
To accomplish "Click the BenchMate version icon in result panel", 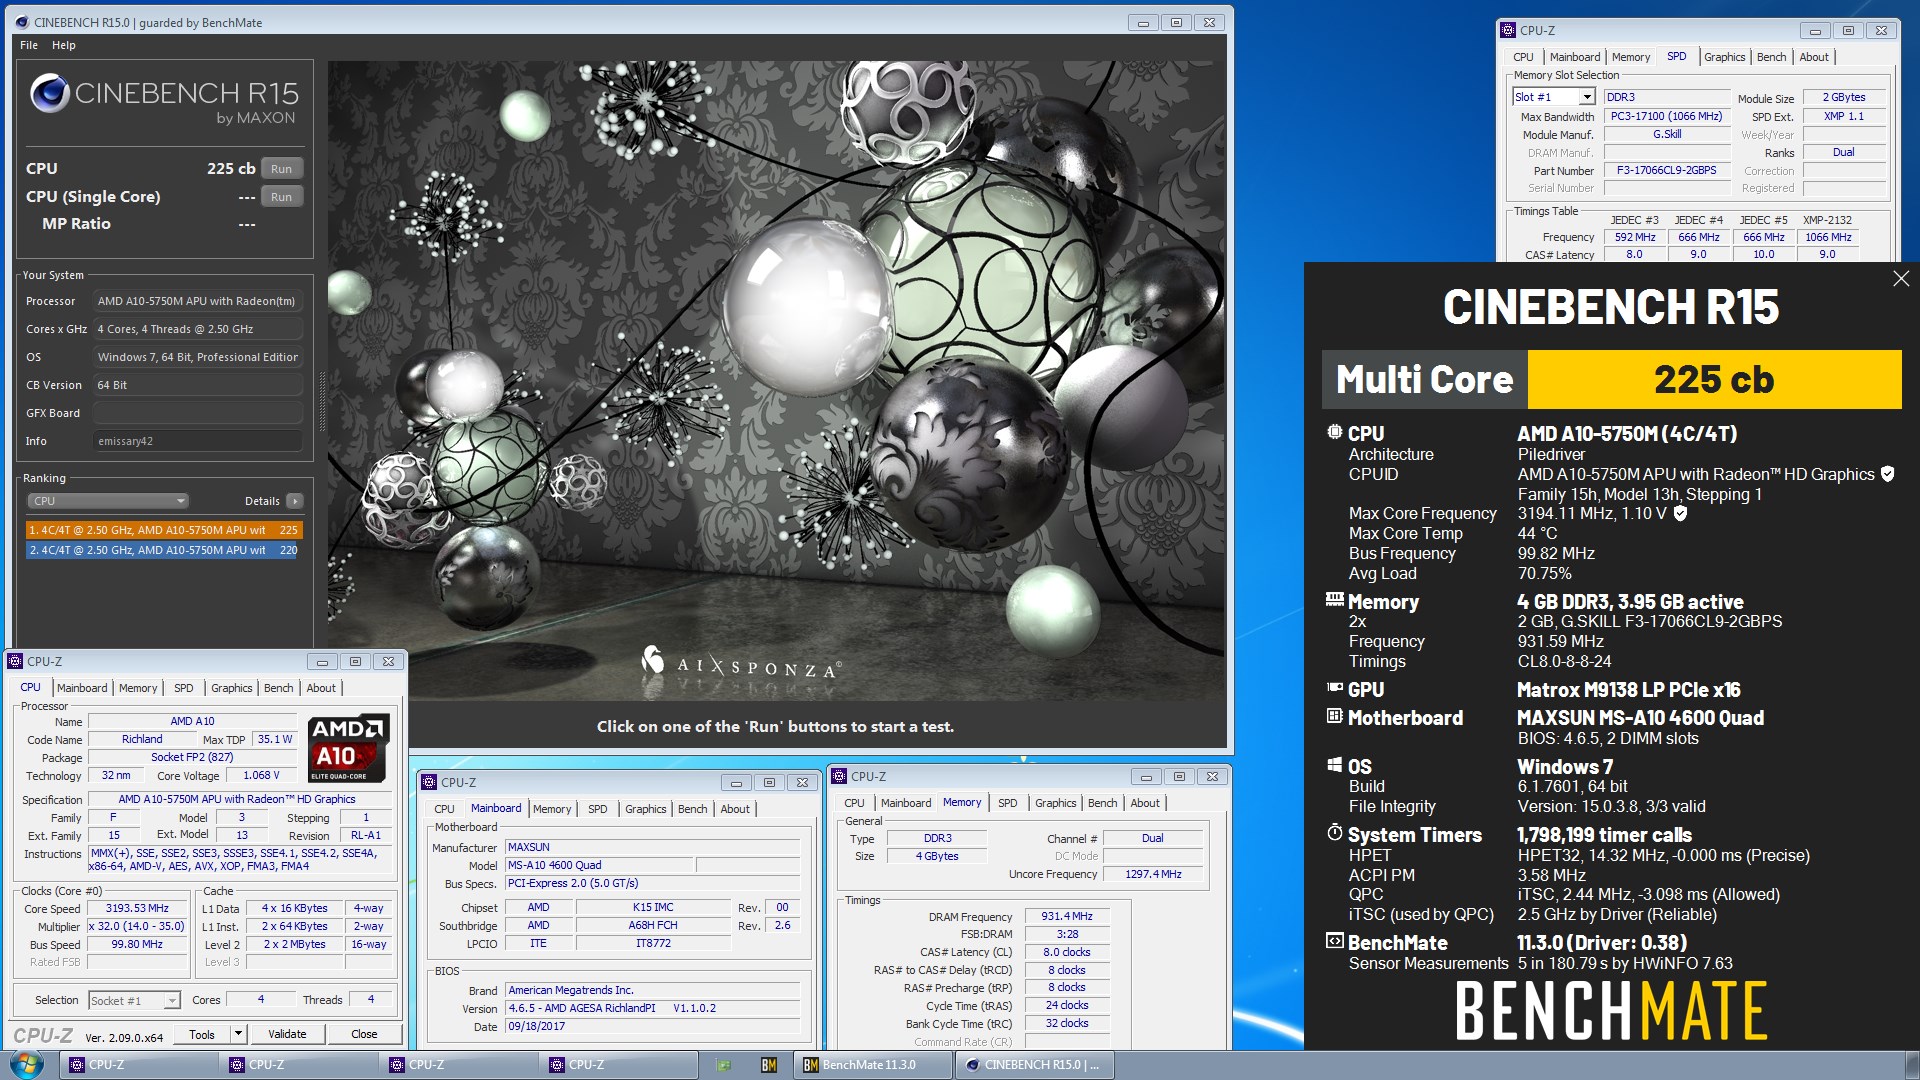I will (1334, 941).
